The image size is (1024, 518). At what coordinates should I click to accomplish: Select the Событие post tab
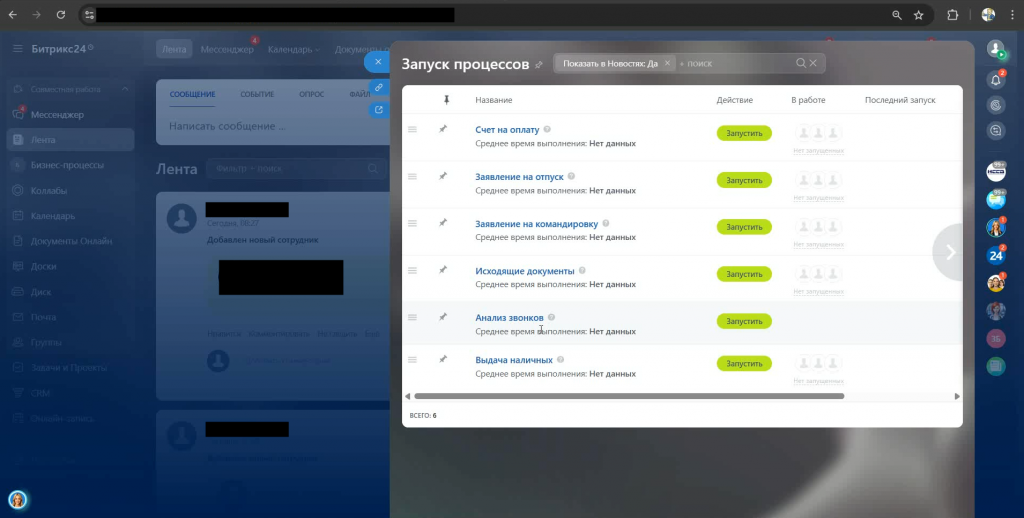coord(257,94)
